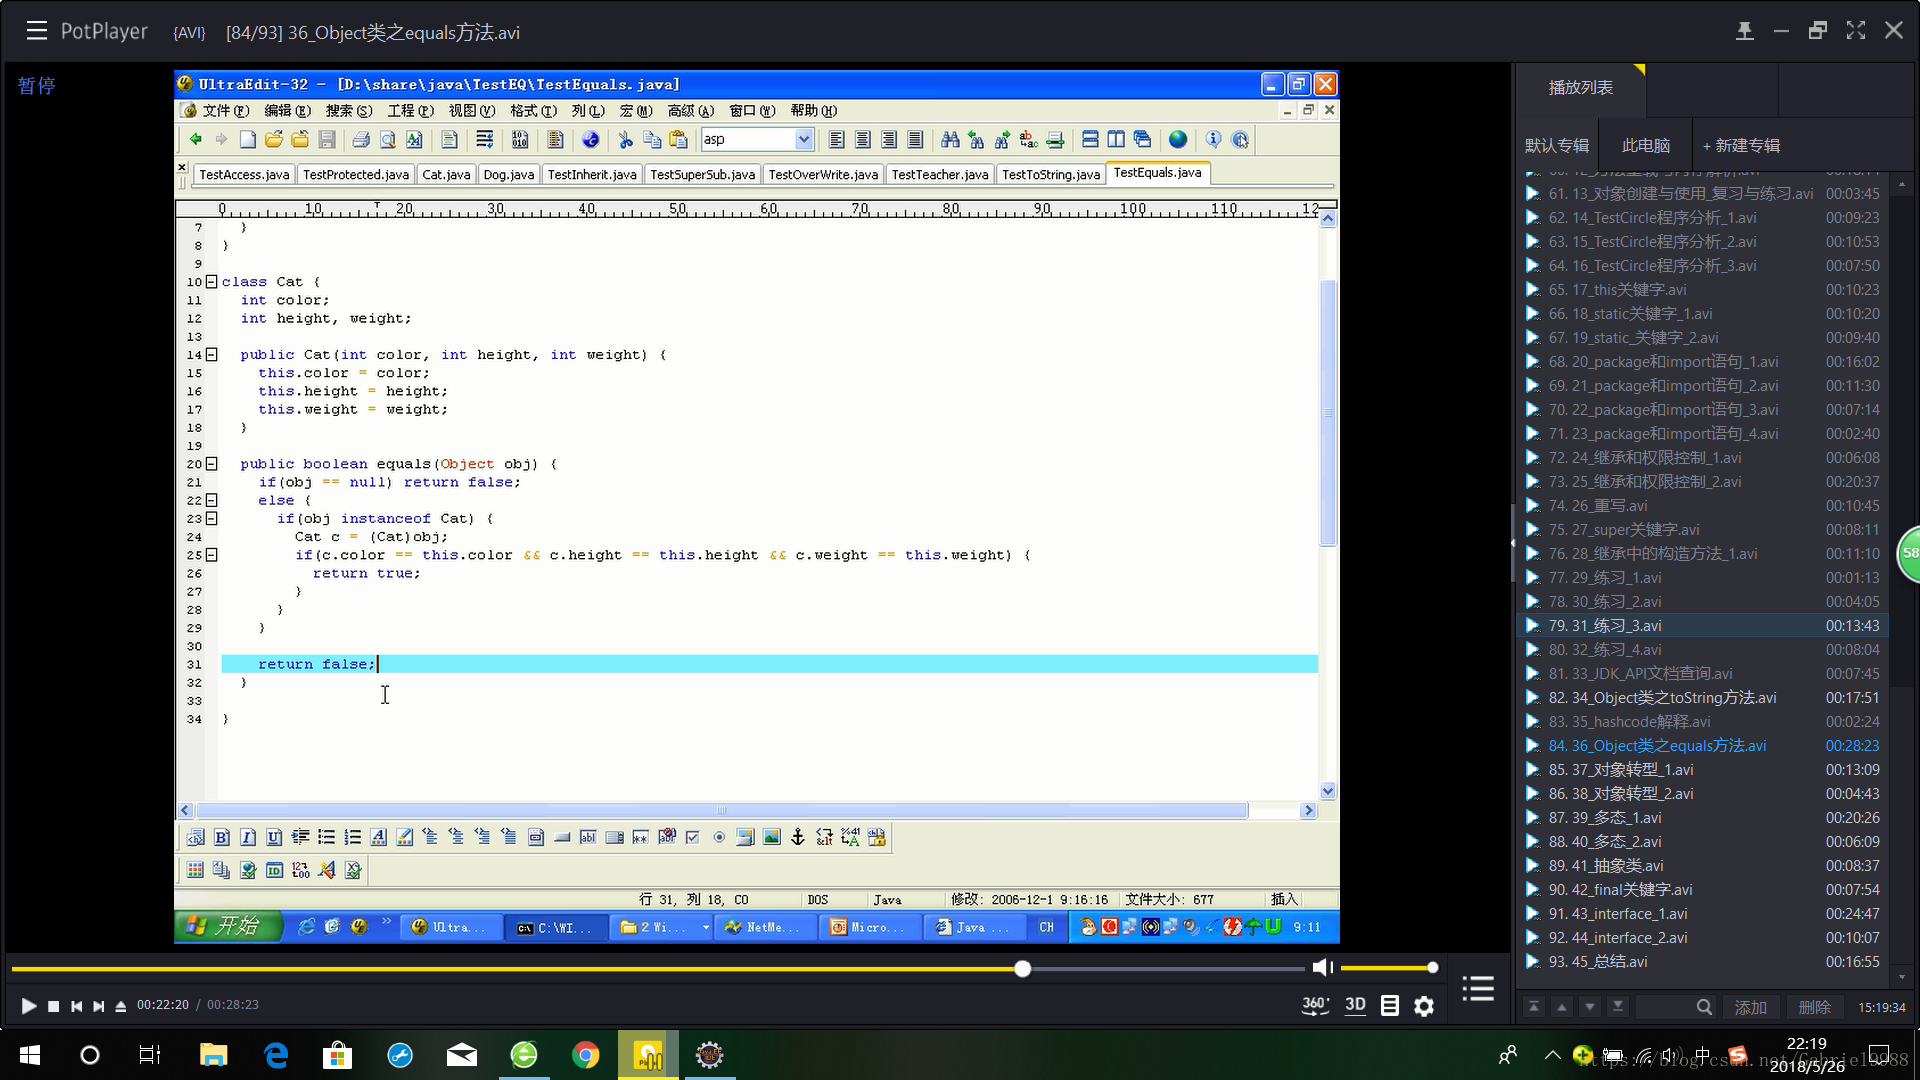Open UltraEdit 搜索(S) menu
Viewport: 1920px width, 1080px height.
[349, 111]
